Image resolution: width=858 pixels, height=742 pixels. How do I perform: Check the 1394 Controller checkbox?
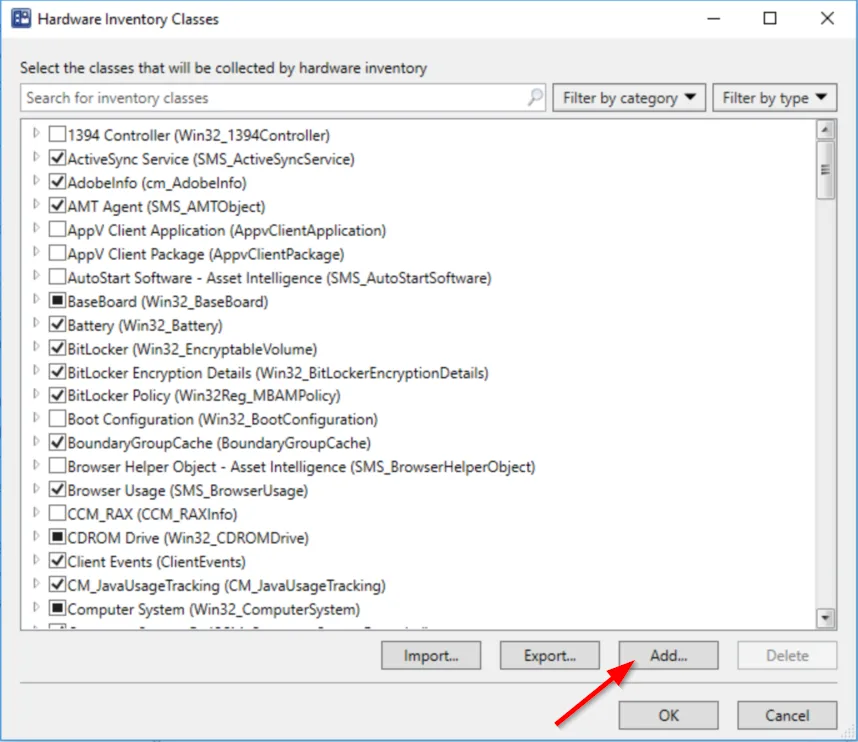tap(57, 135)
